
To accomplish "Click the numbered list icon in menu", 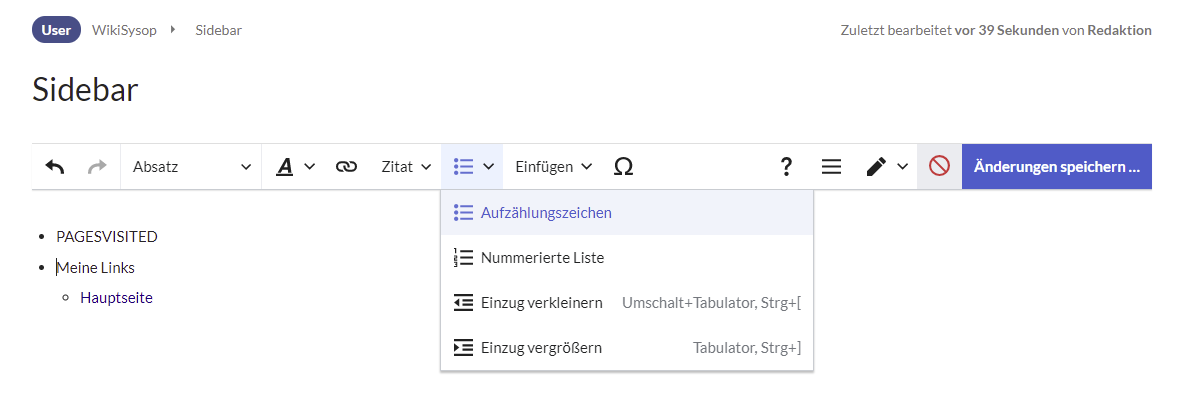I will pyautogui.click(x=463, y=258).
